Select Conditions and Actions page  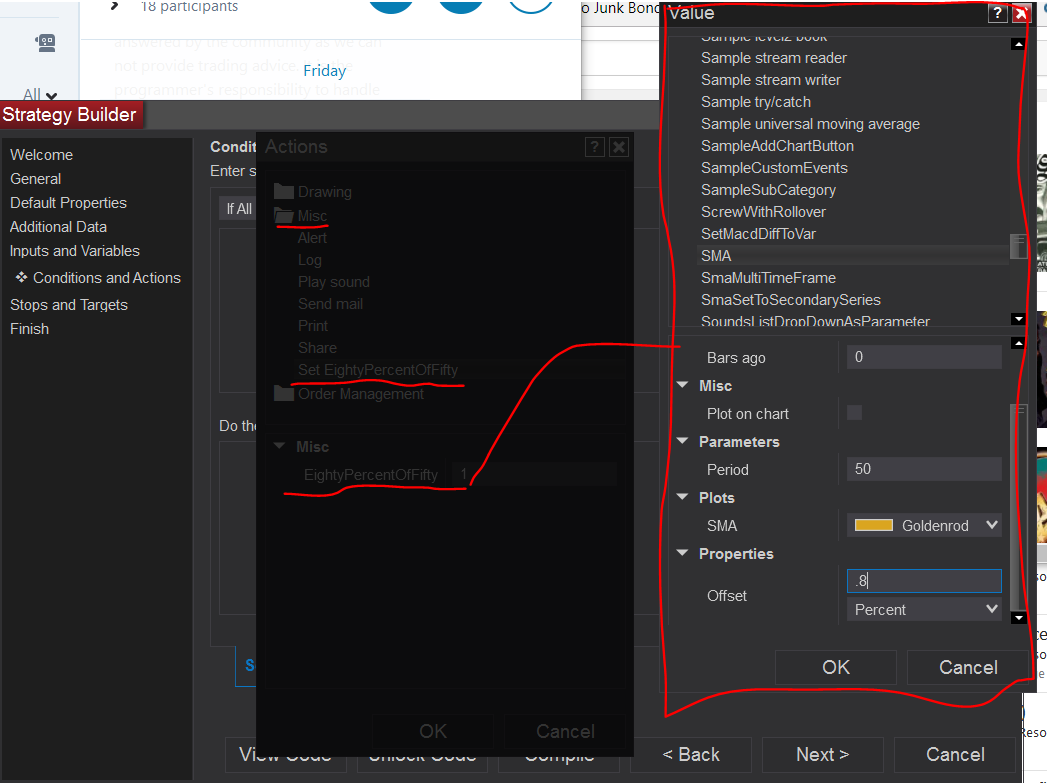click(x=107, y=278)
